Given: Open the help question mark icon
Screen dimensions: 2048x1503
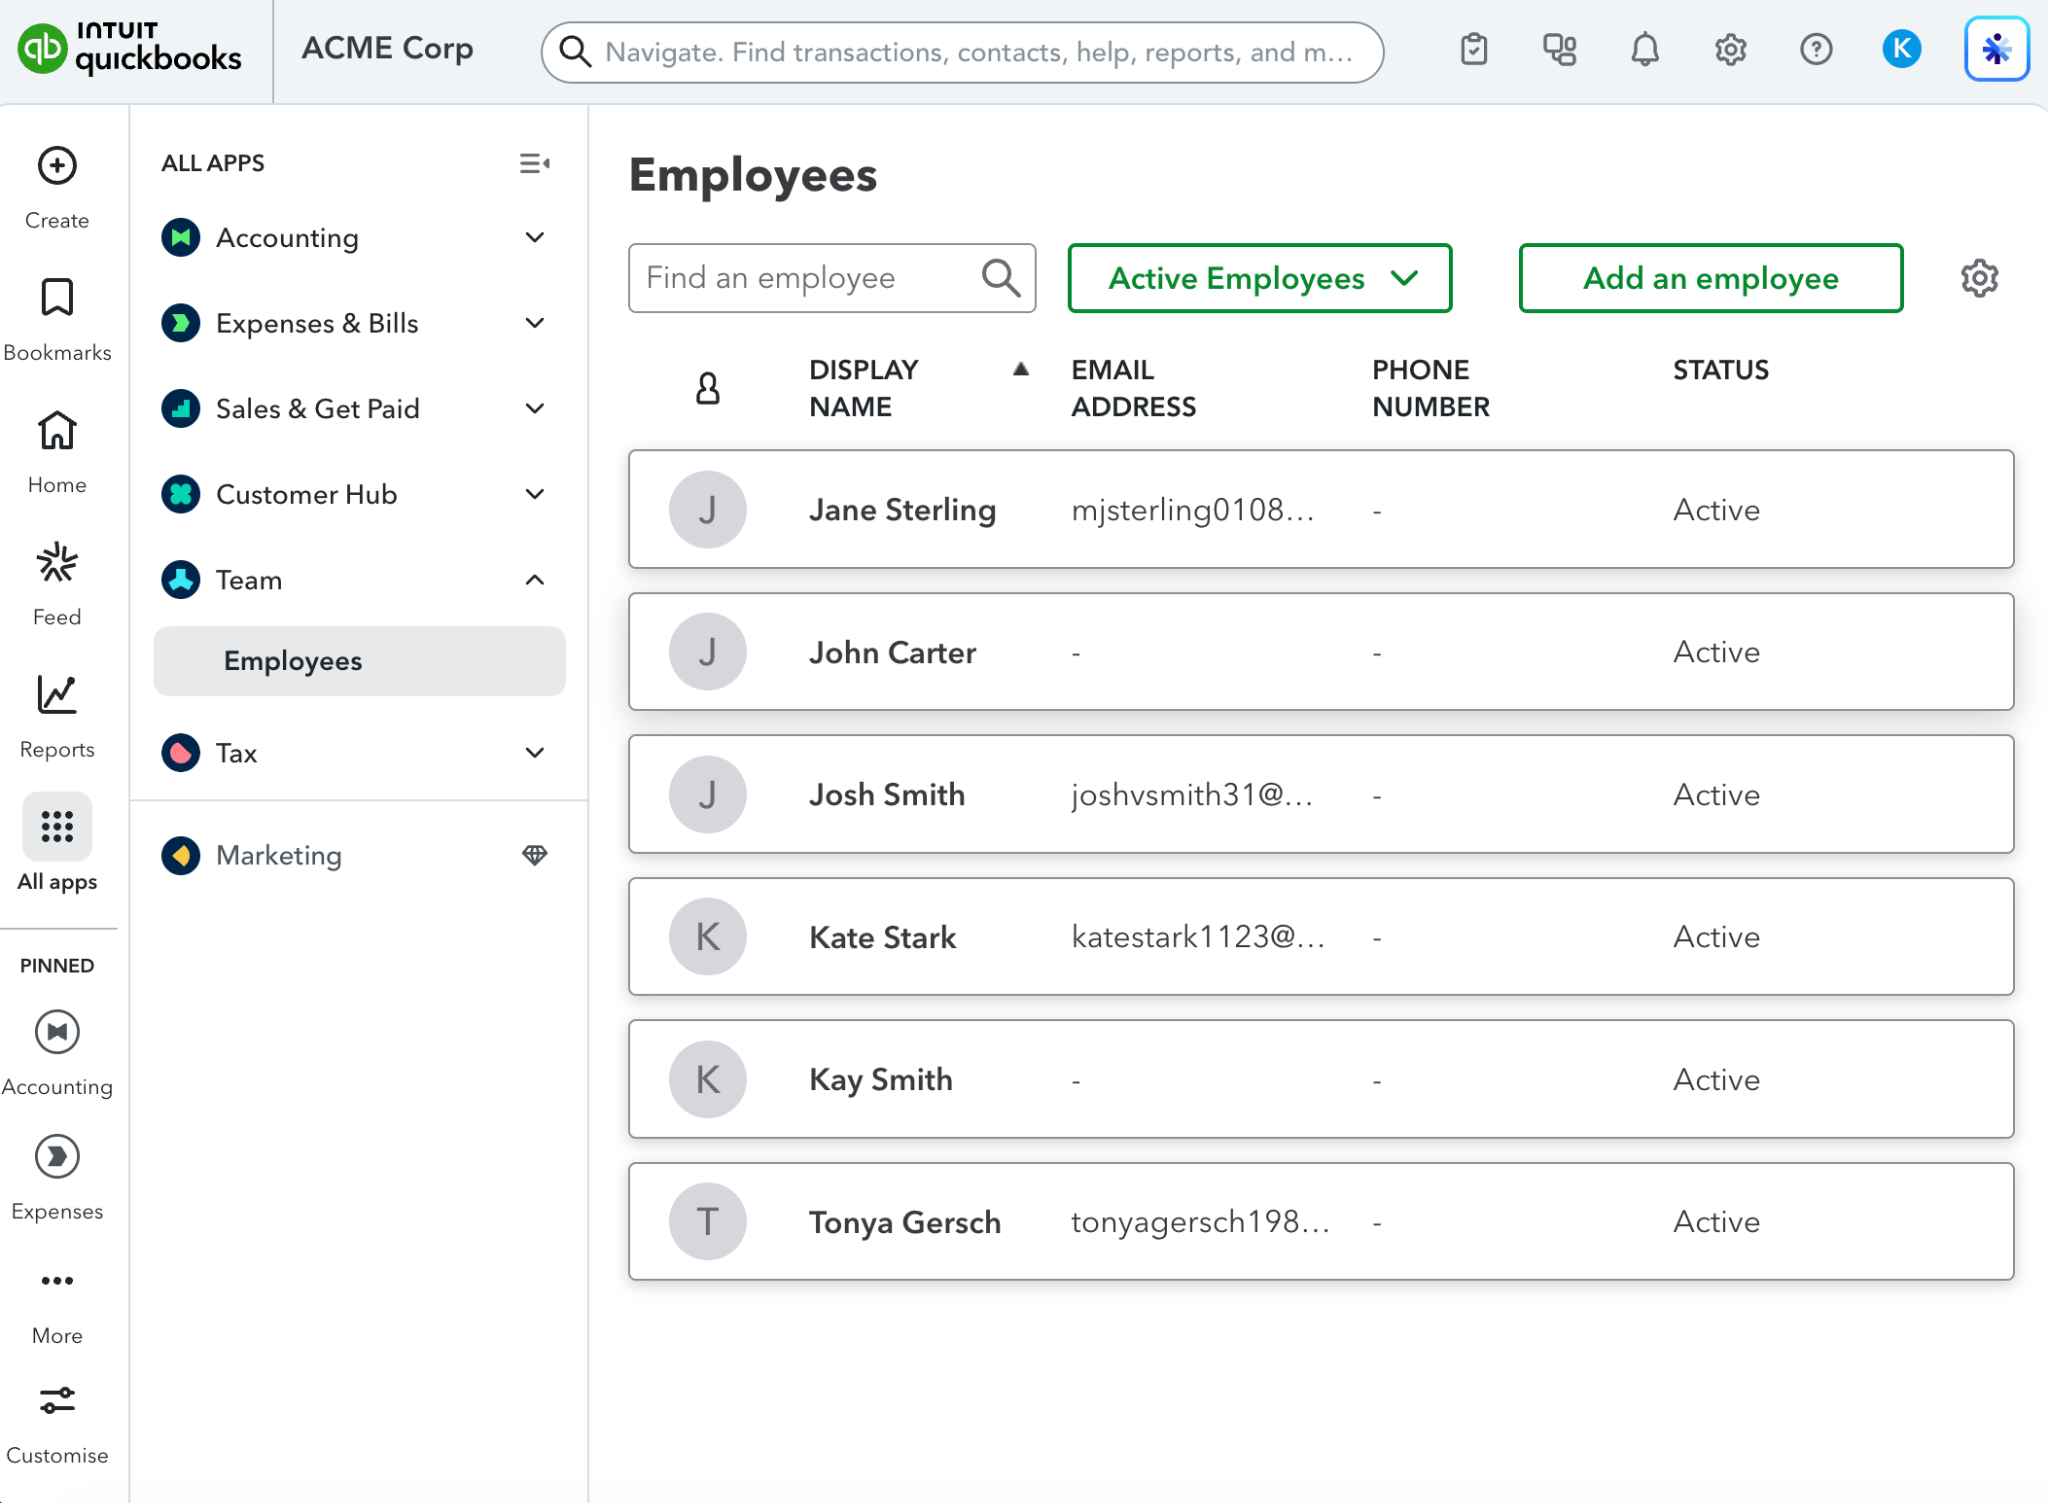Looking at the screenshot, I should click(x=1816, y=49).
